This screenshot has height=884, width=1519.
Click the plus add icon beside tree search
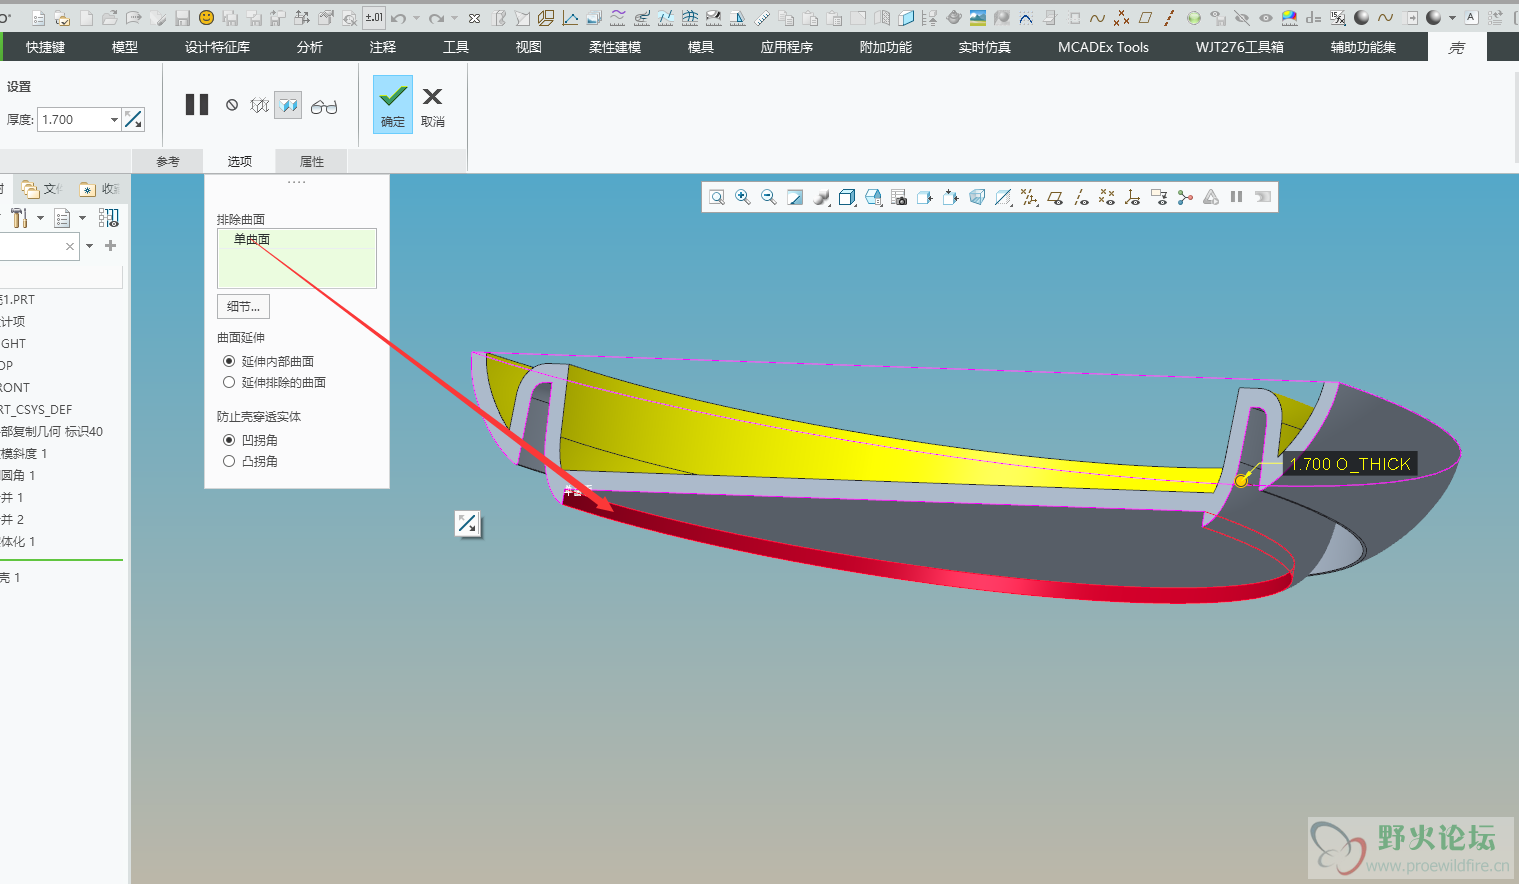[x=111, y=246]
